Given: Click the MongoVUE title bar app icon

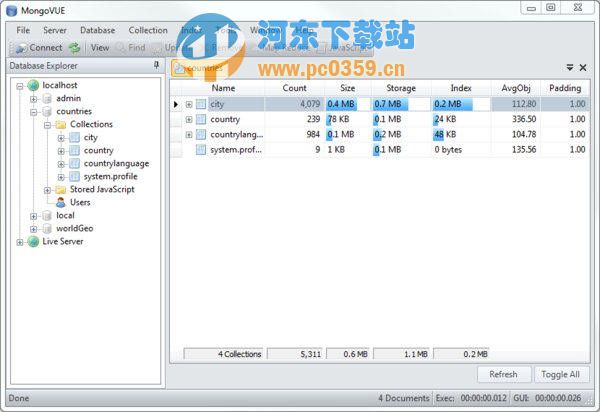Looking at the screenshot, I should click(x=12, y=10).
